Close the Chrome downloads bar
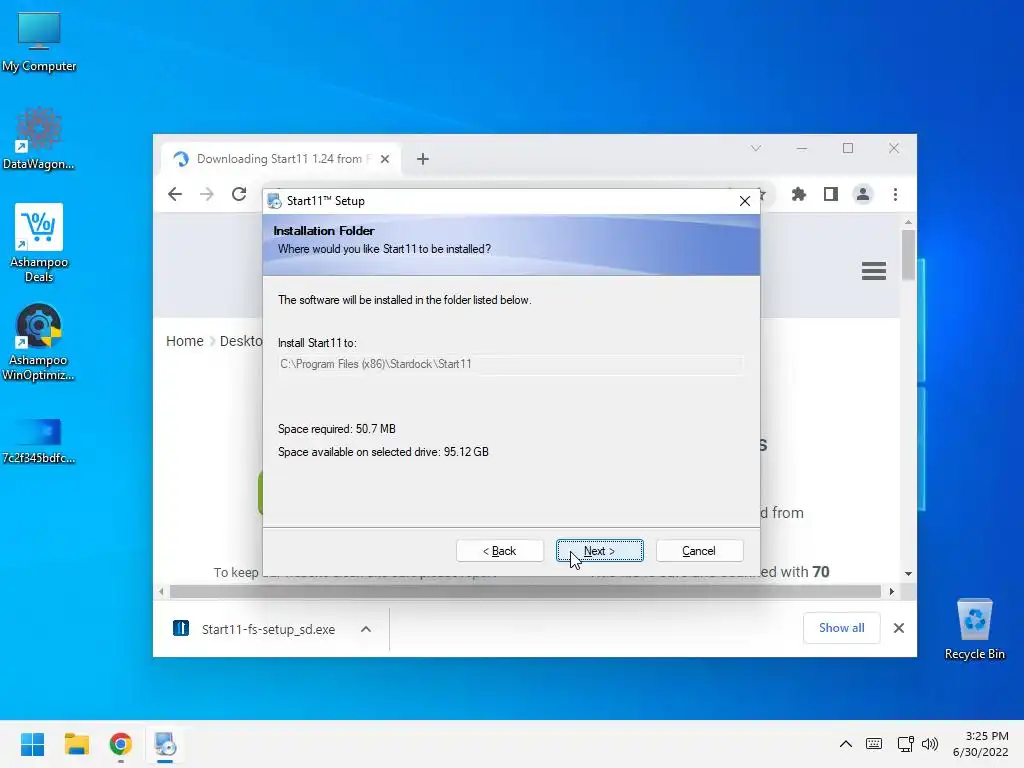 click(899, 628)
